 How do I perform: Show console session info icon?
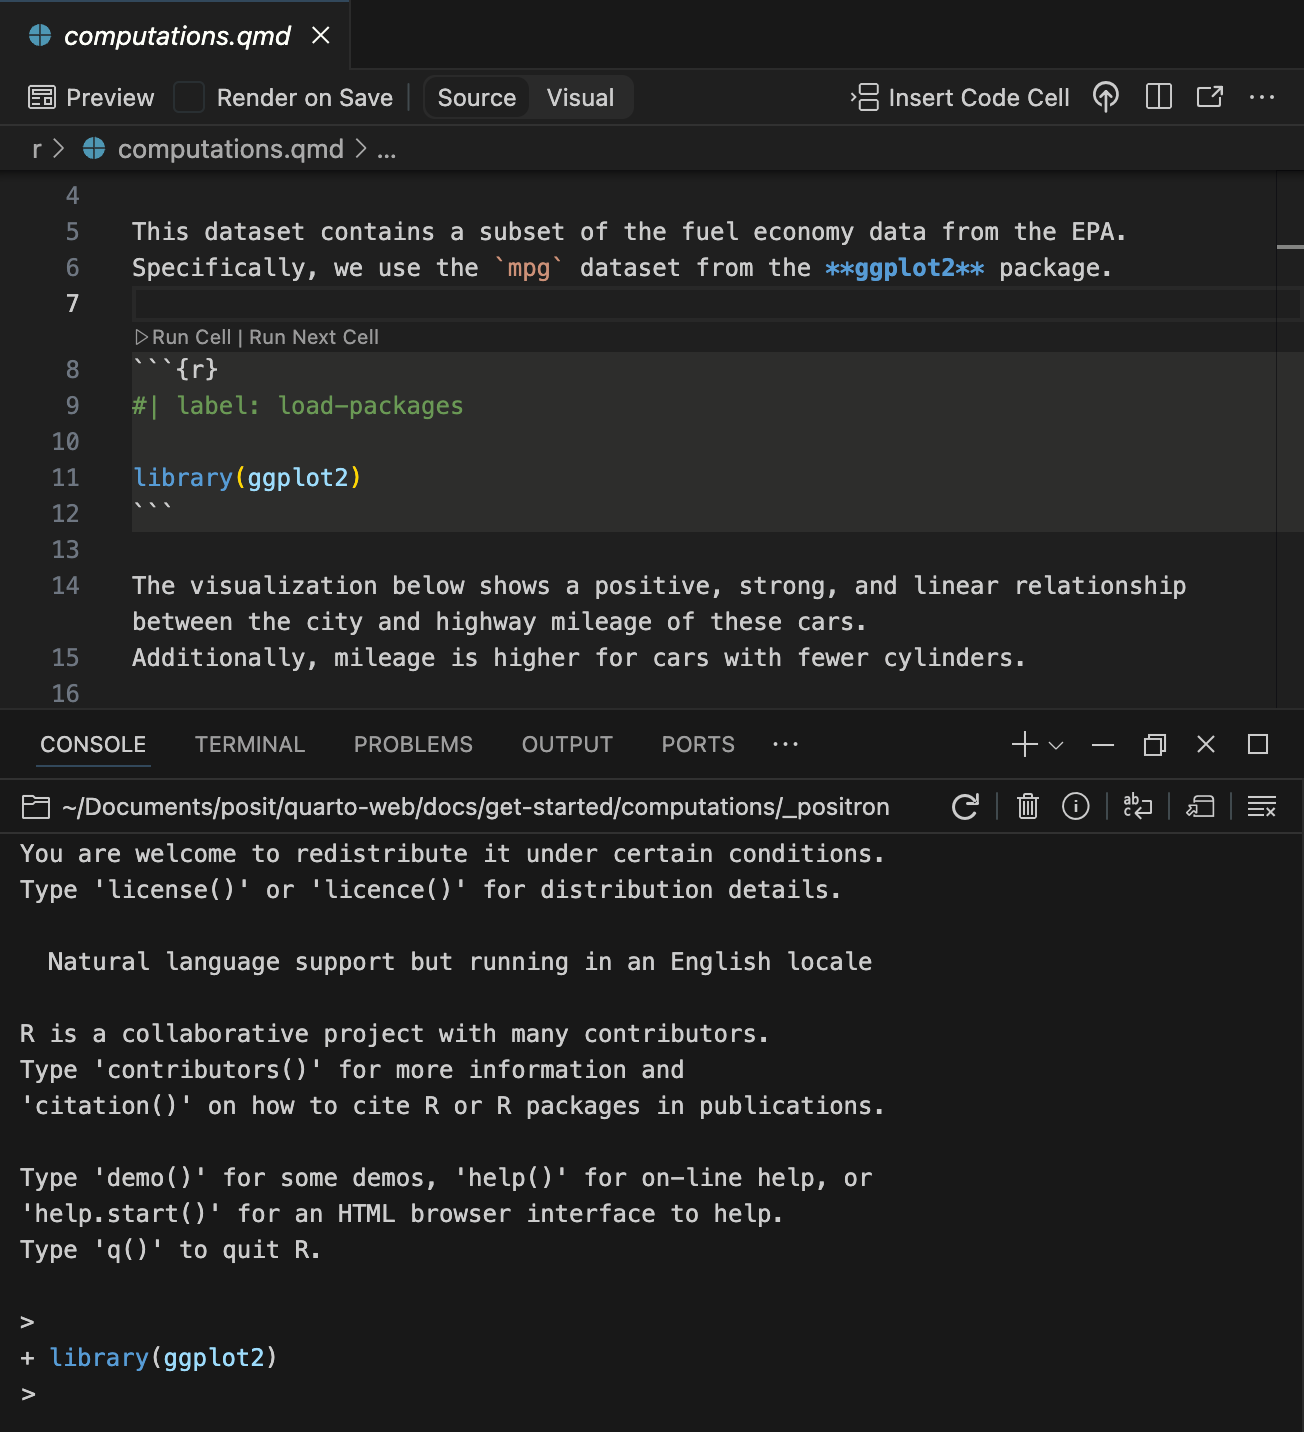pos(1076,806)
